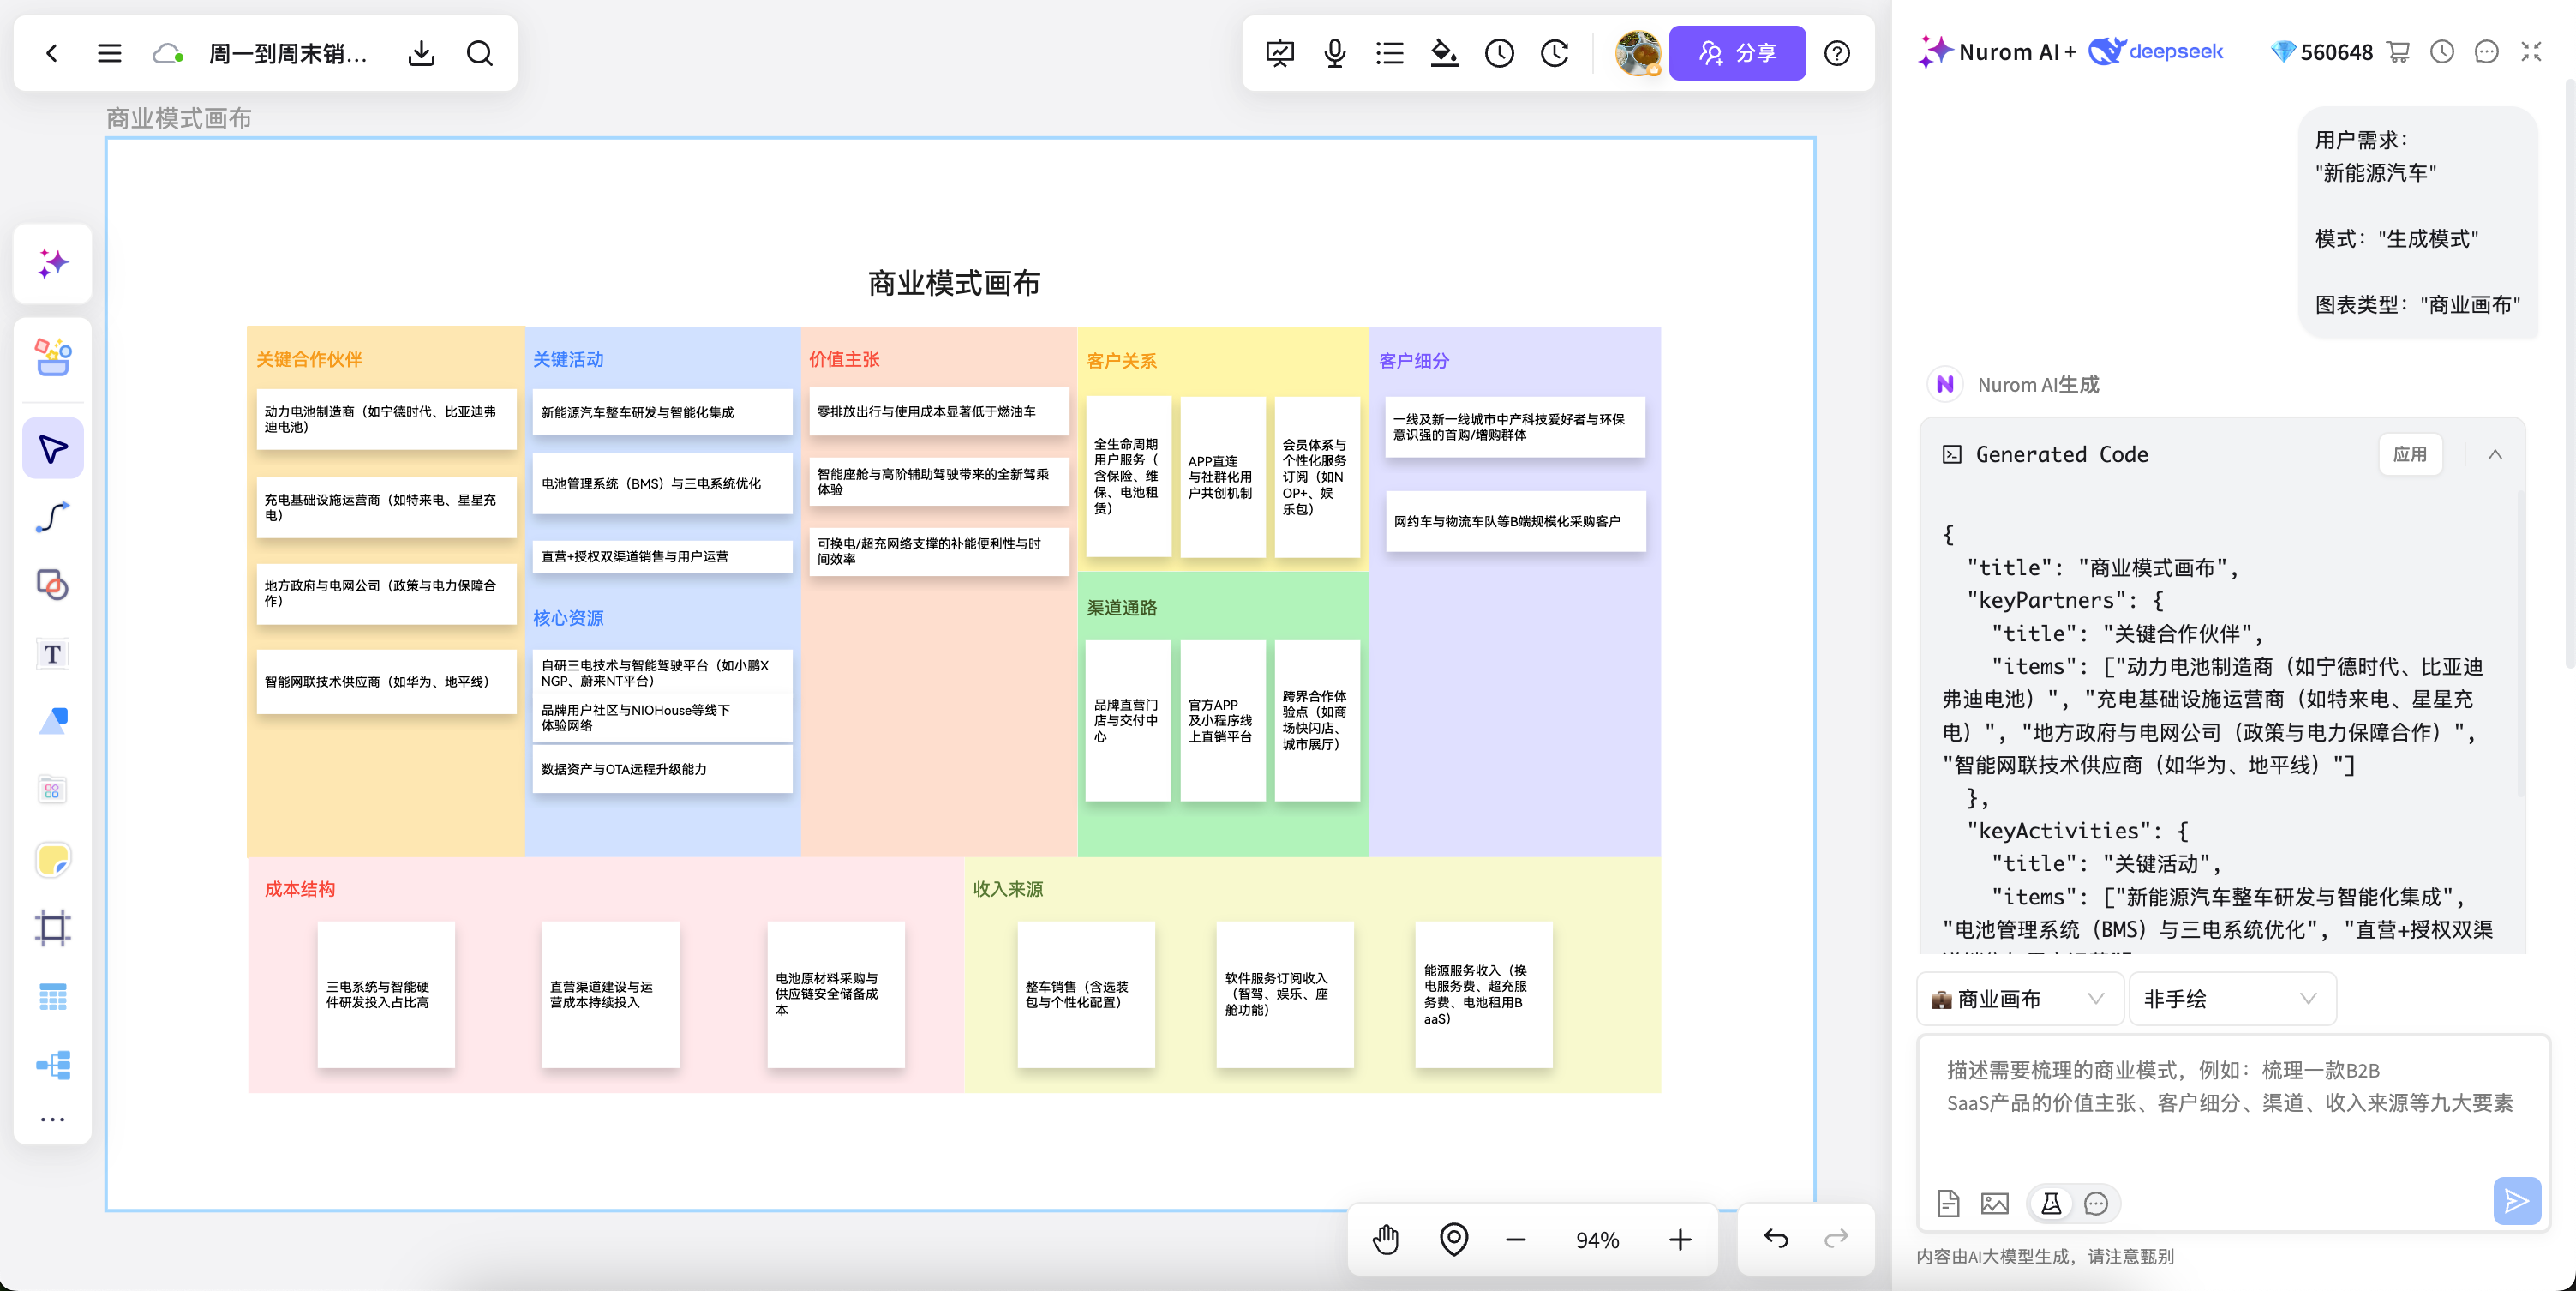The image size is (2576, 1291).
Task: Select the 成本结构 heading
Action: [300, 889]
